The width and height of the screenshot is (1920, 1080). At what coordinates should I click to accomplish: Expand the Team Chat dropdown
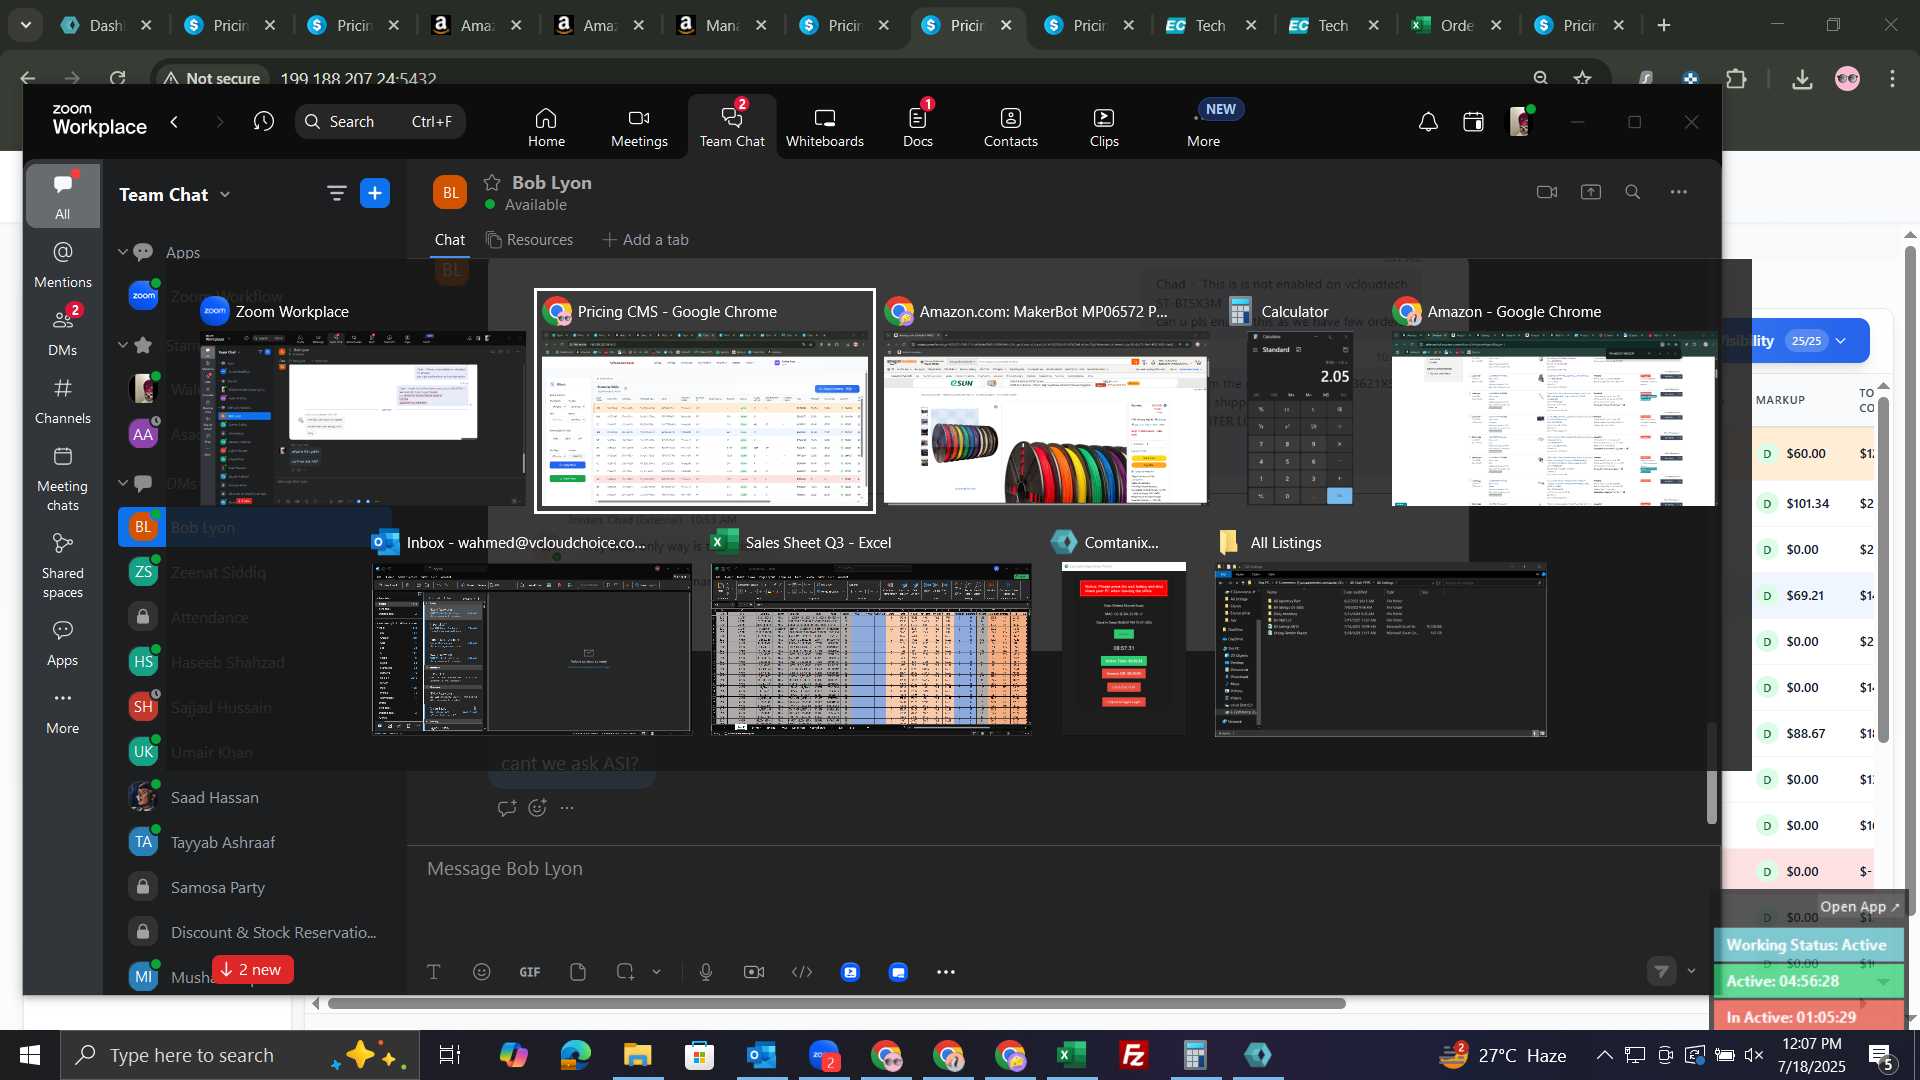[225, 195]
